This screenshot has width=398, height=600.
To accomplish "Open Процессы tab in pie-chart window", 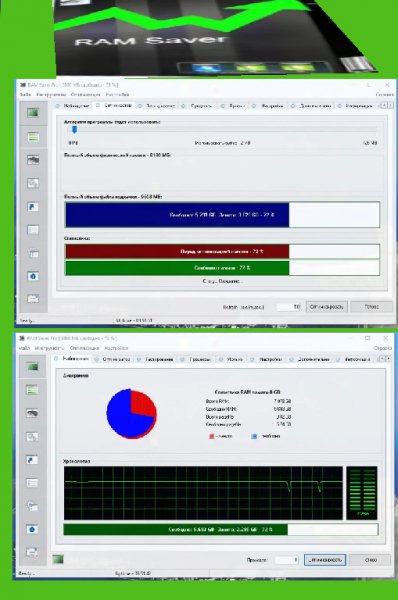I will 196,359.
